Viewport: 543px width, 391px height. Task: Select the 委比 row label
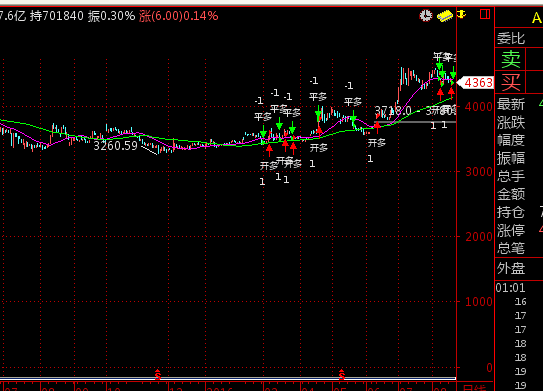(x=511, y=38)
